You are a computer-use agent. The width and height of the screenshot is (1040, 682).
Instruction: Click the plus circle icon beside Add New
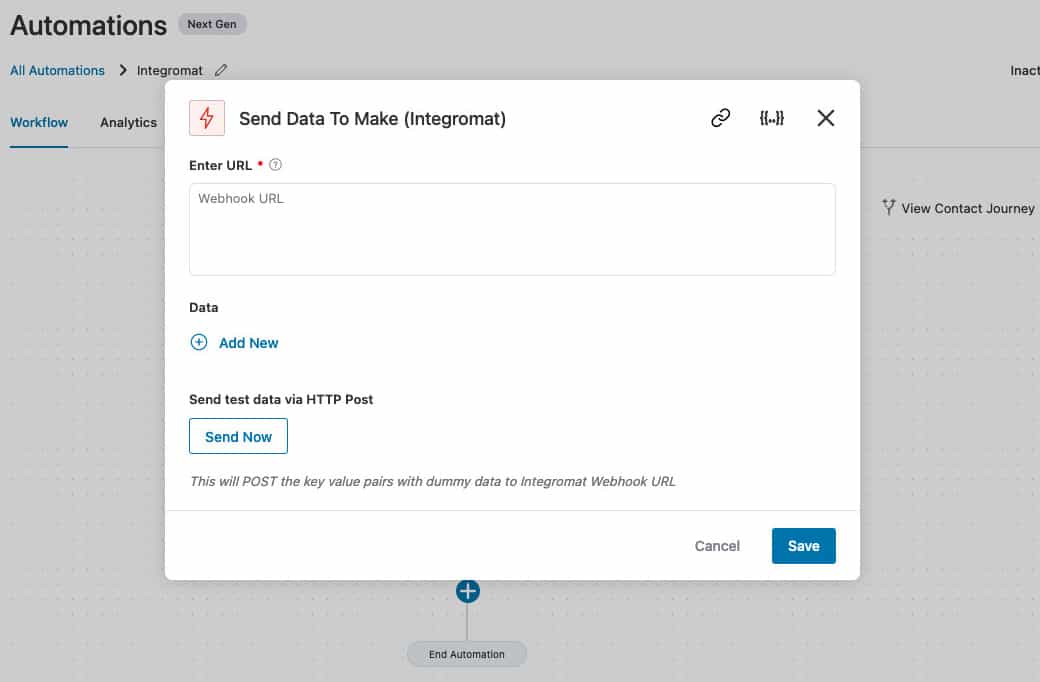199,342
